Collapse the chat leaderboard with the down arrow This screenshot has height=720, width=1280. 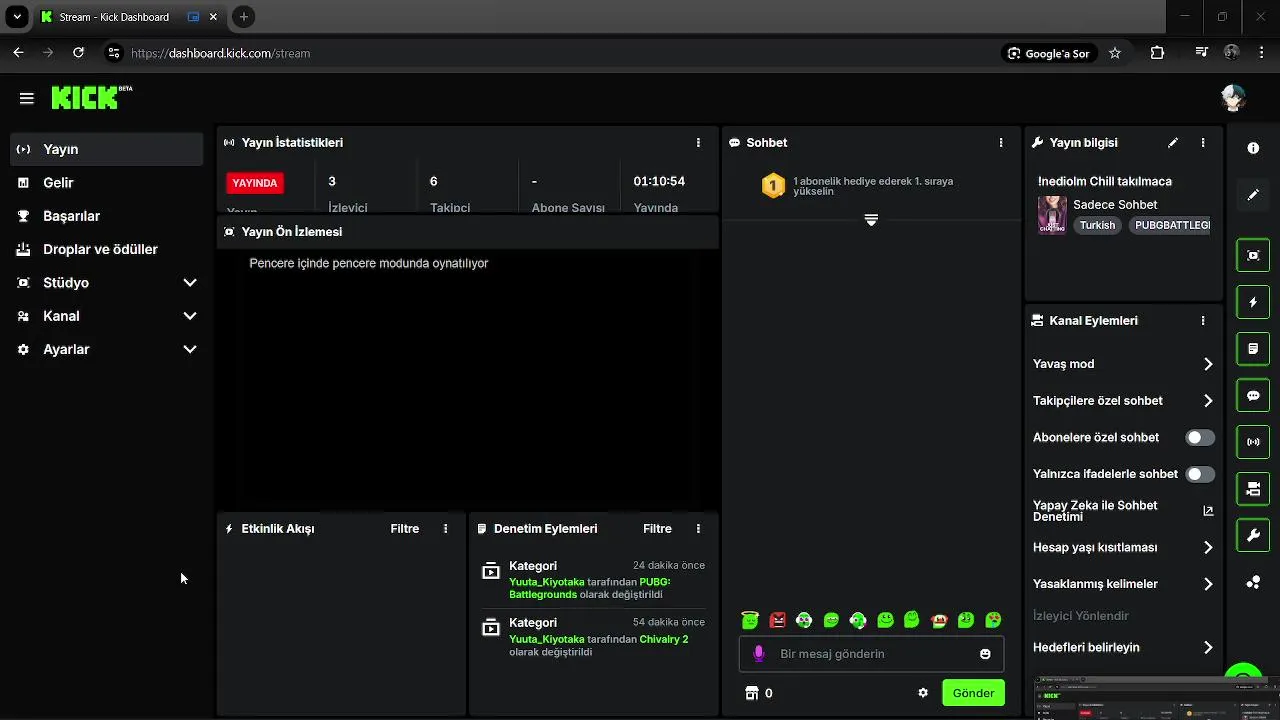(x=871, y=220)
